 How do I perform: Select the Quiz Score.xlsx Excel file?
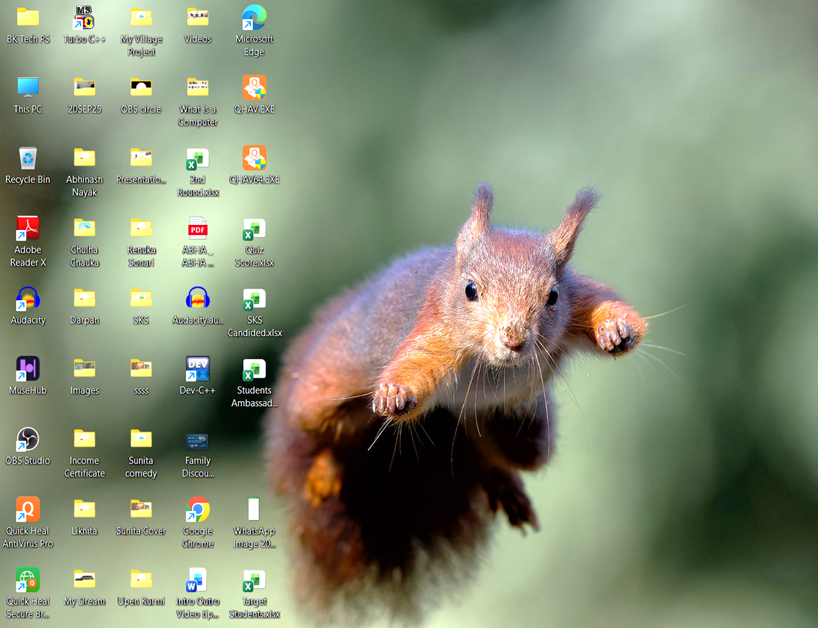(254, 230)
